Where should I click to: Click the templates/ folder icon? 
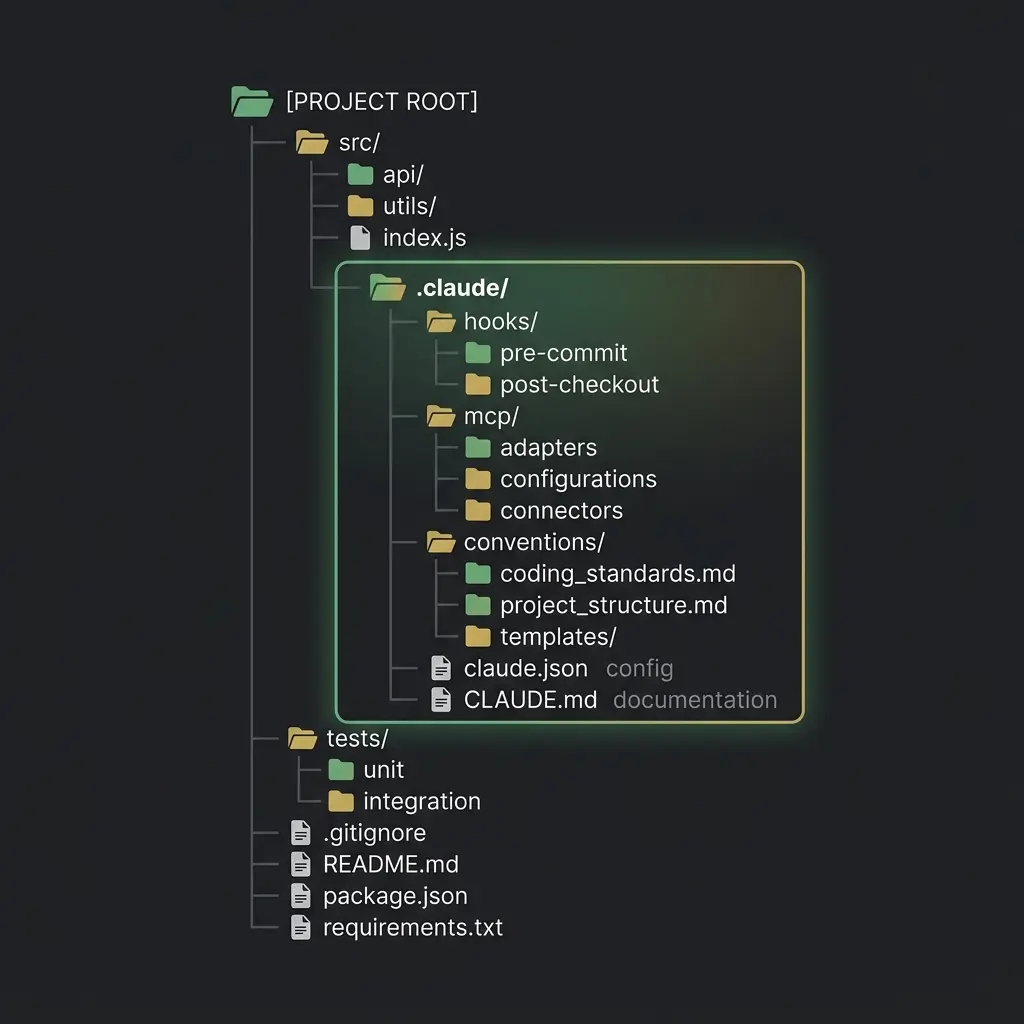(478, 637)
